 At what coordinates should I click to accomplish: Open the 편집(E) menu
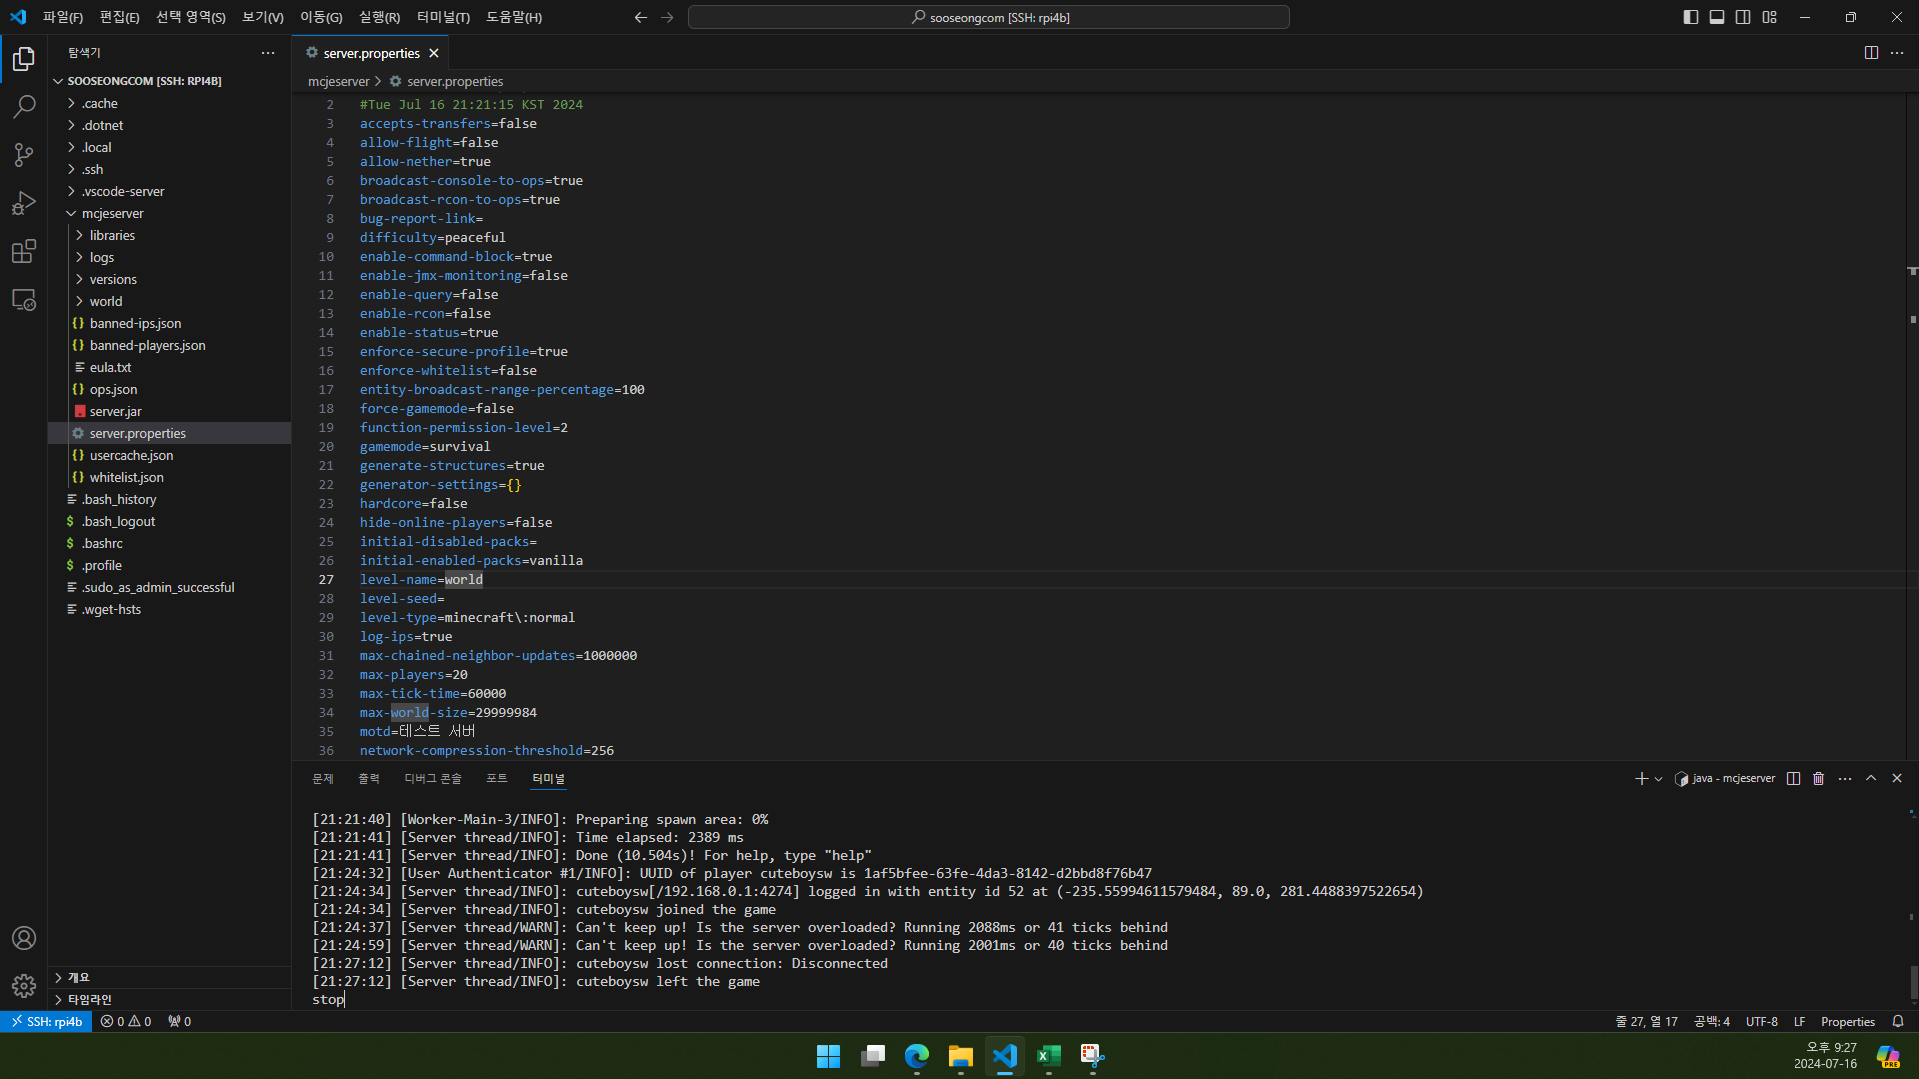click(120, 17)
